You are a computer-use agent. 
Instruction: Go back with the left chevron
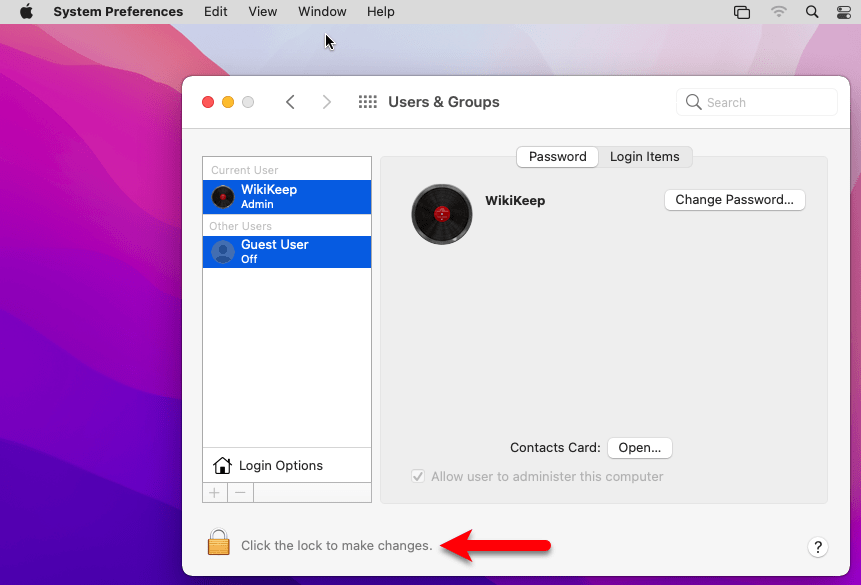click(290, 102)
